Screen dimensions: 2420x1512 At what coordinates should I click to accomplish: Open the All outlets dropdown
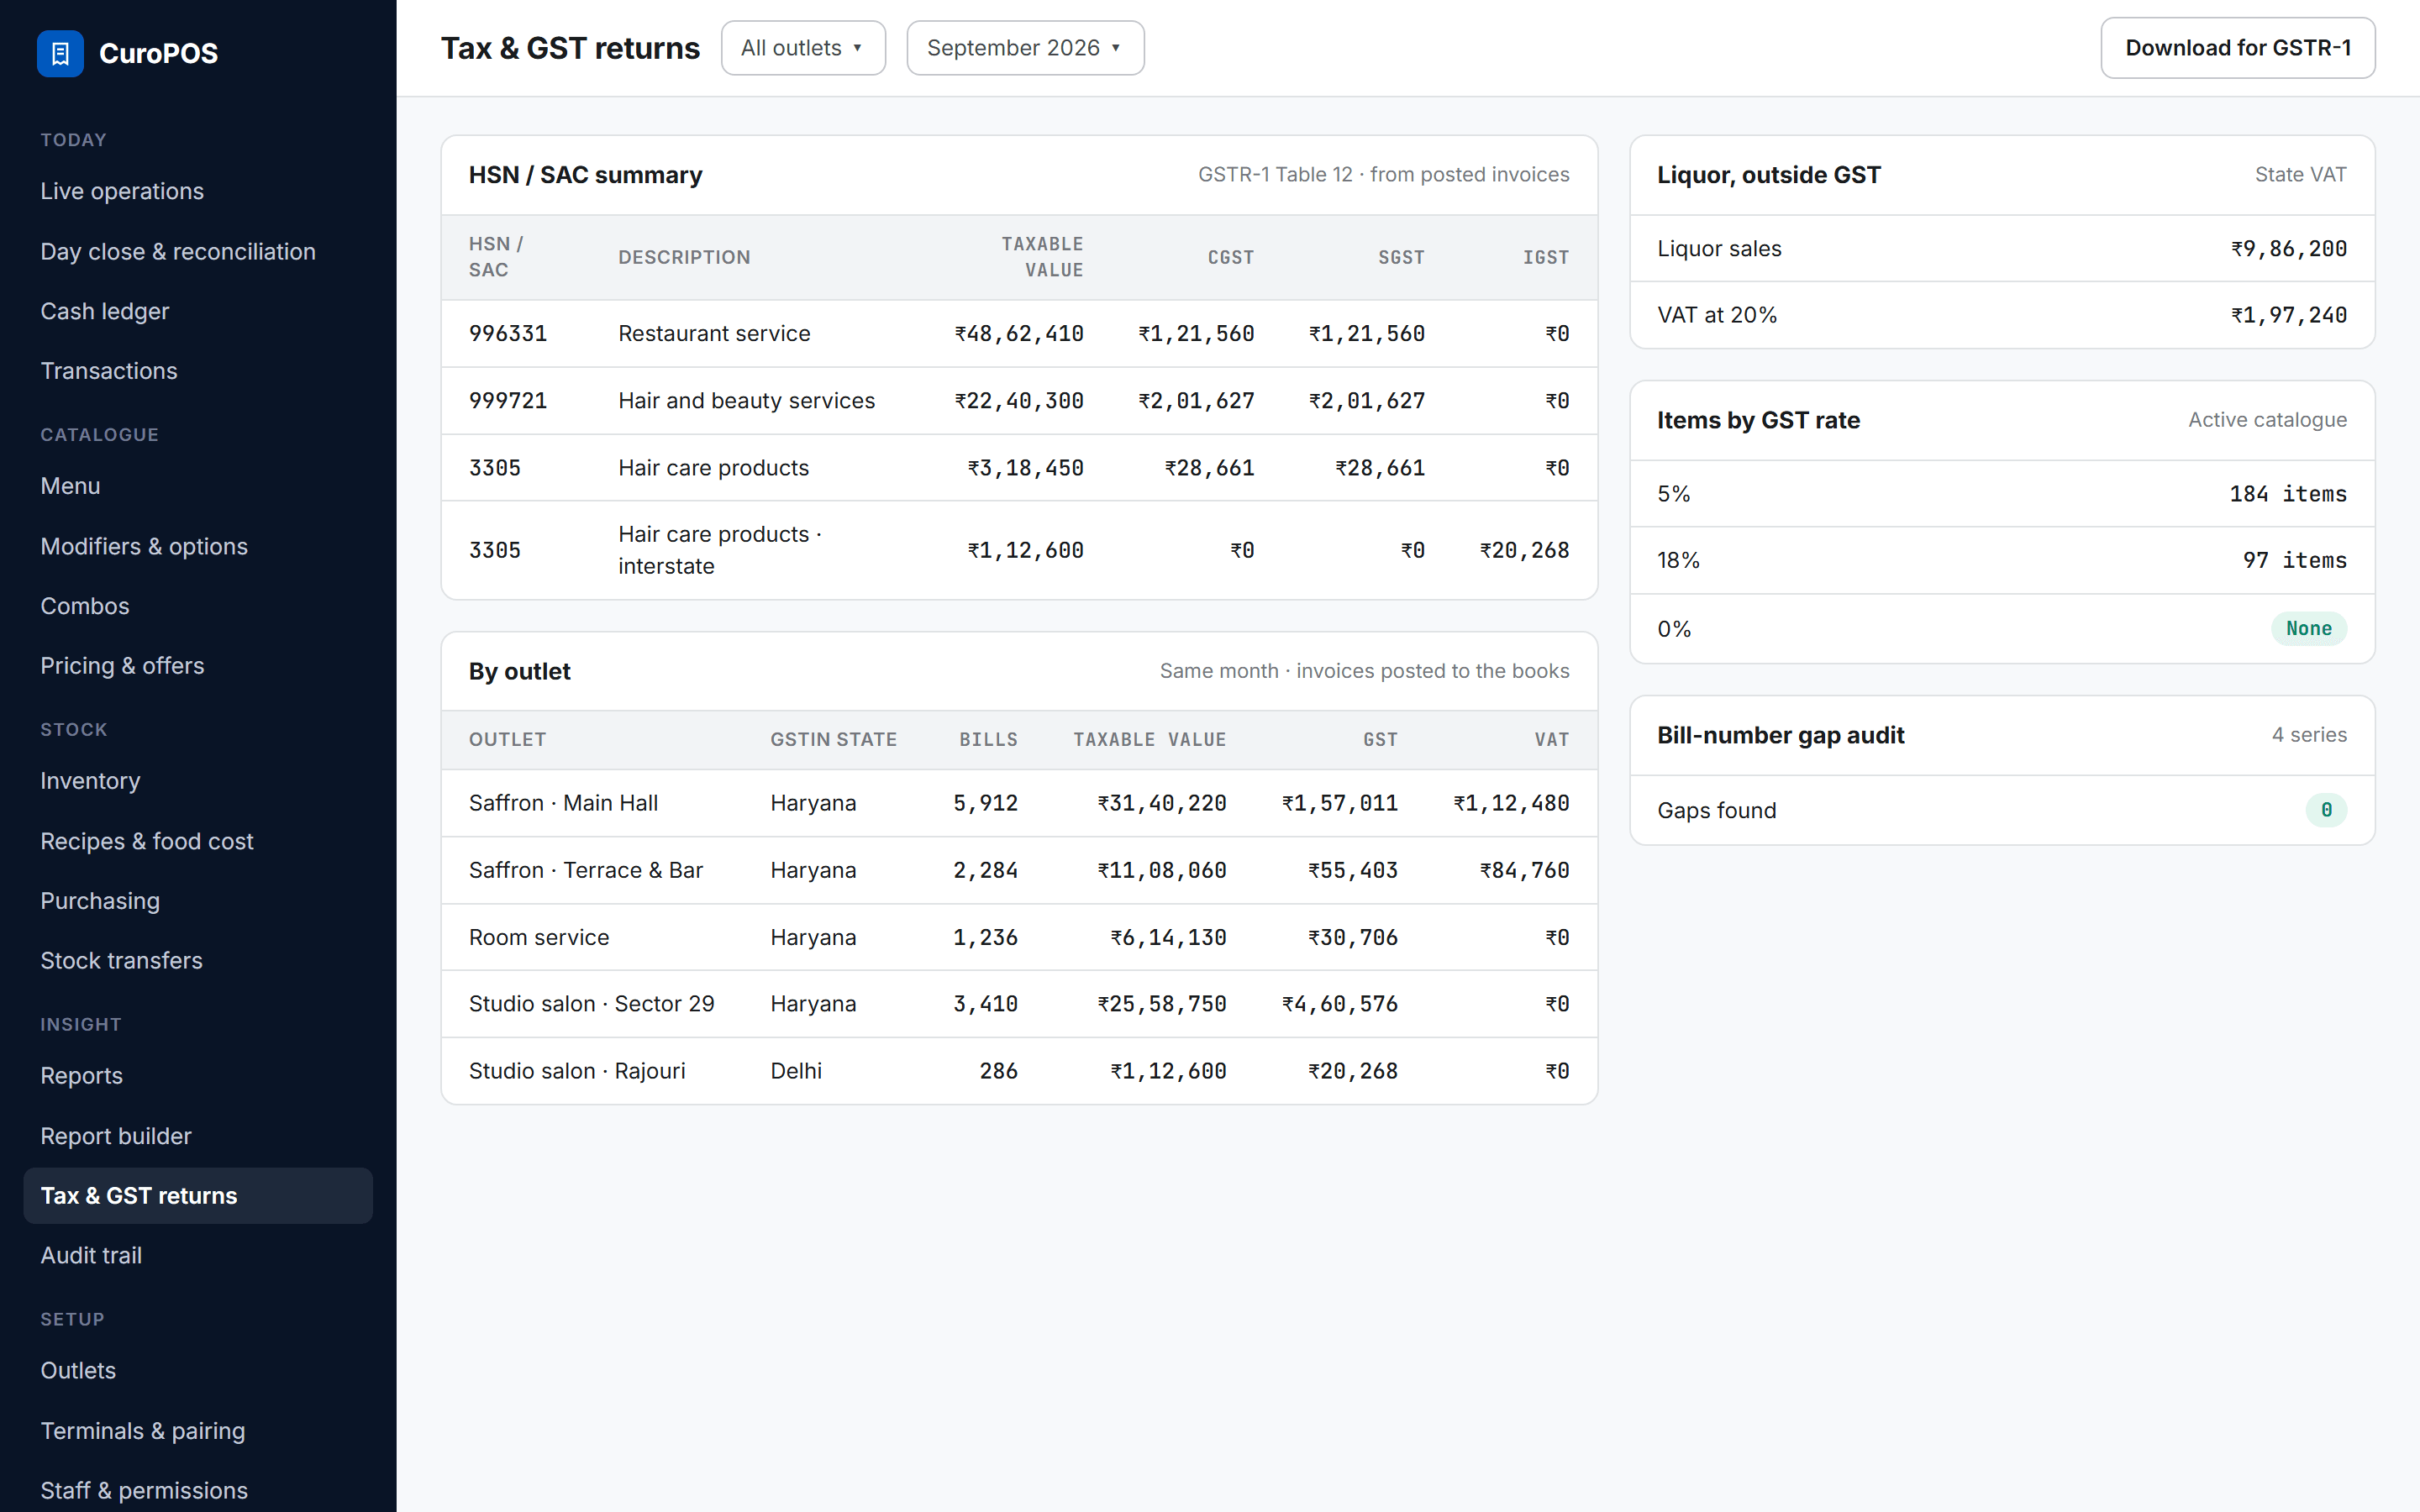click(x=803, y=48)
